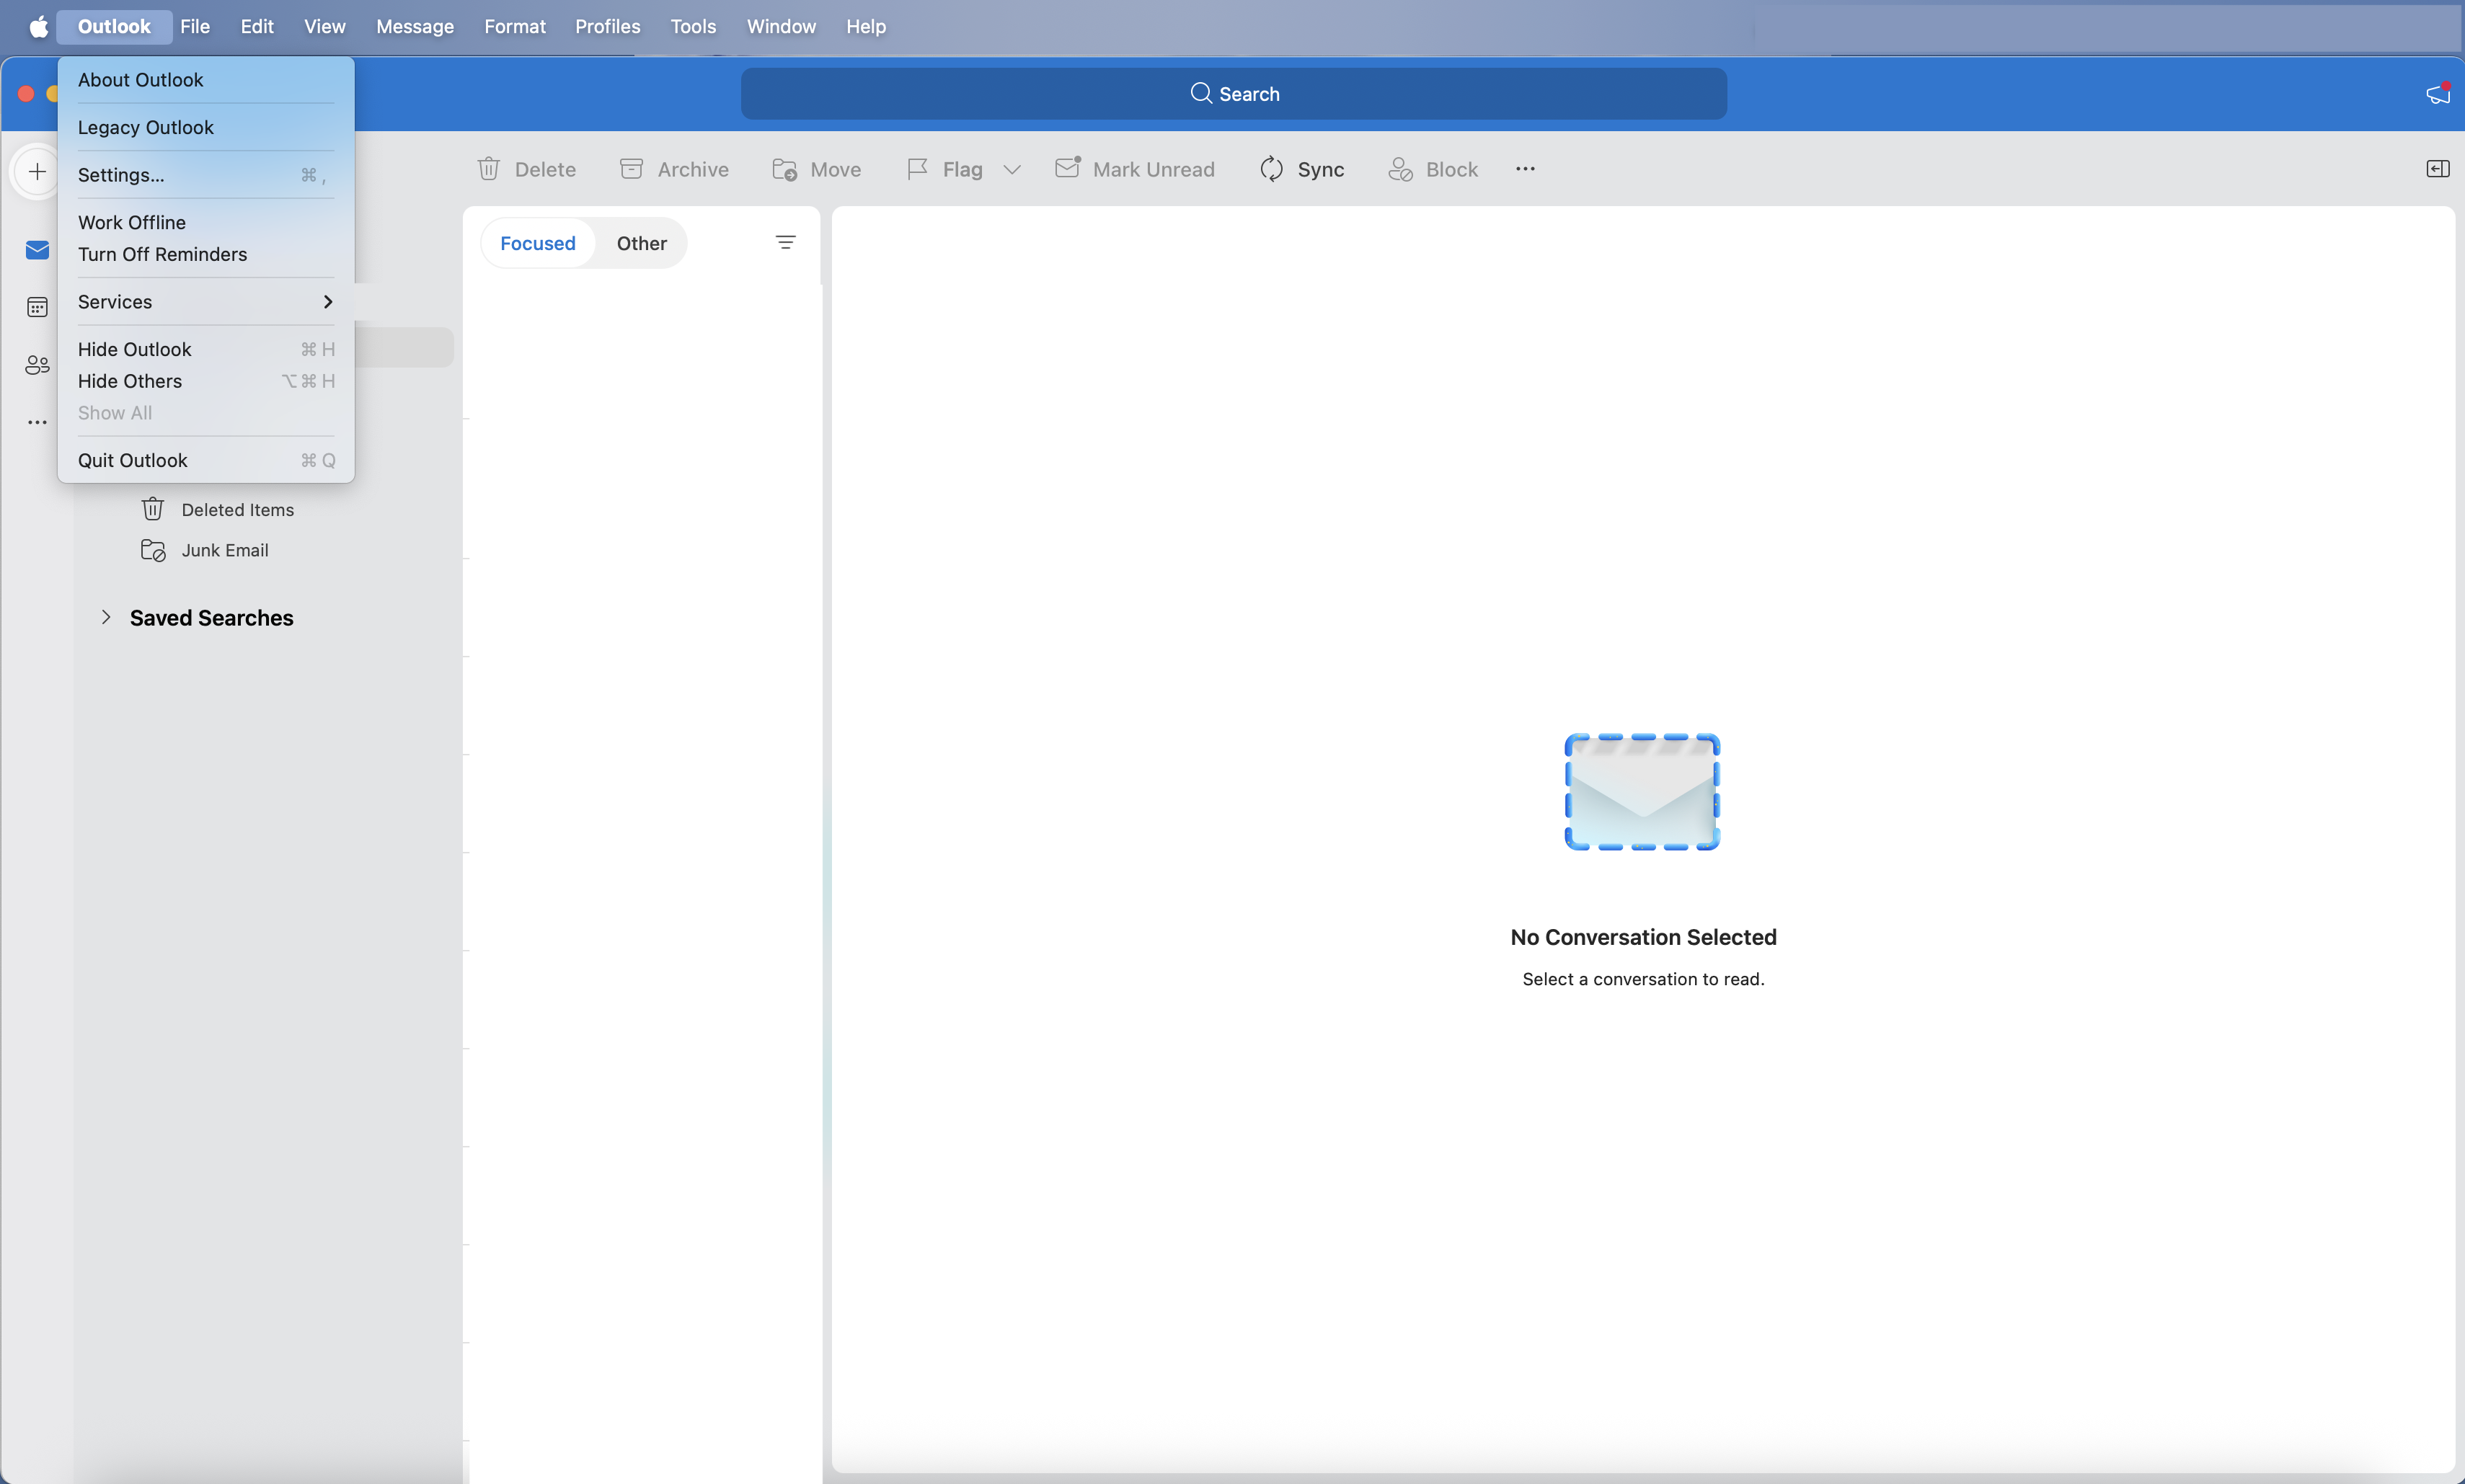Open the Message menu
2465x1484 pixels.
pos(415,27)
